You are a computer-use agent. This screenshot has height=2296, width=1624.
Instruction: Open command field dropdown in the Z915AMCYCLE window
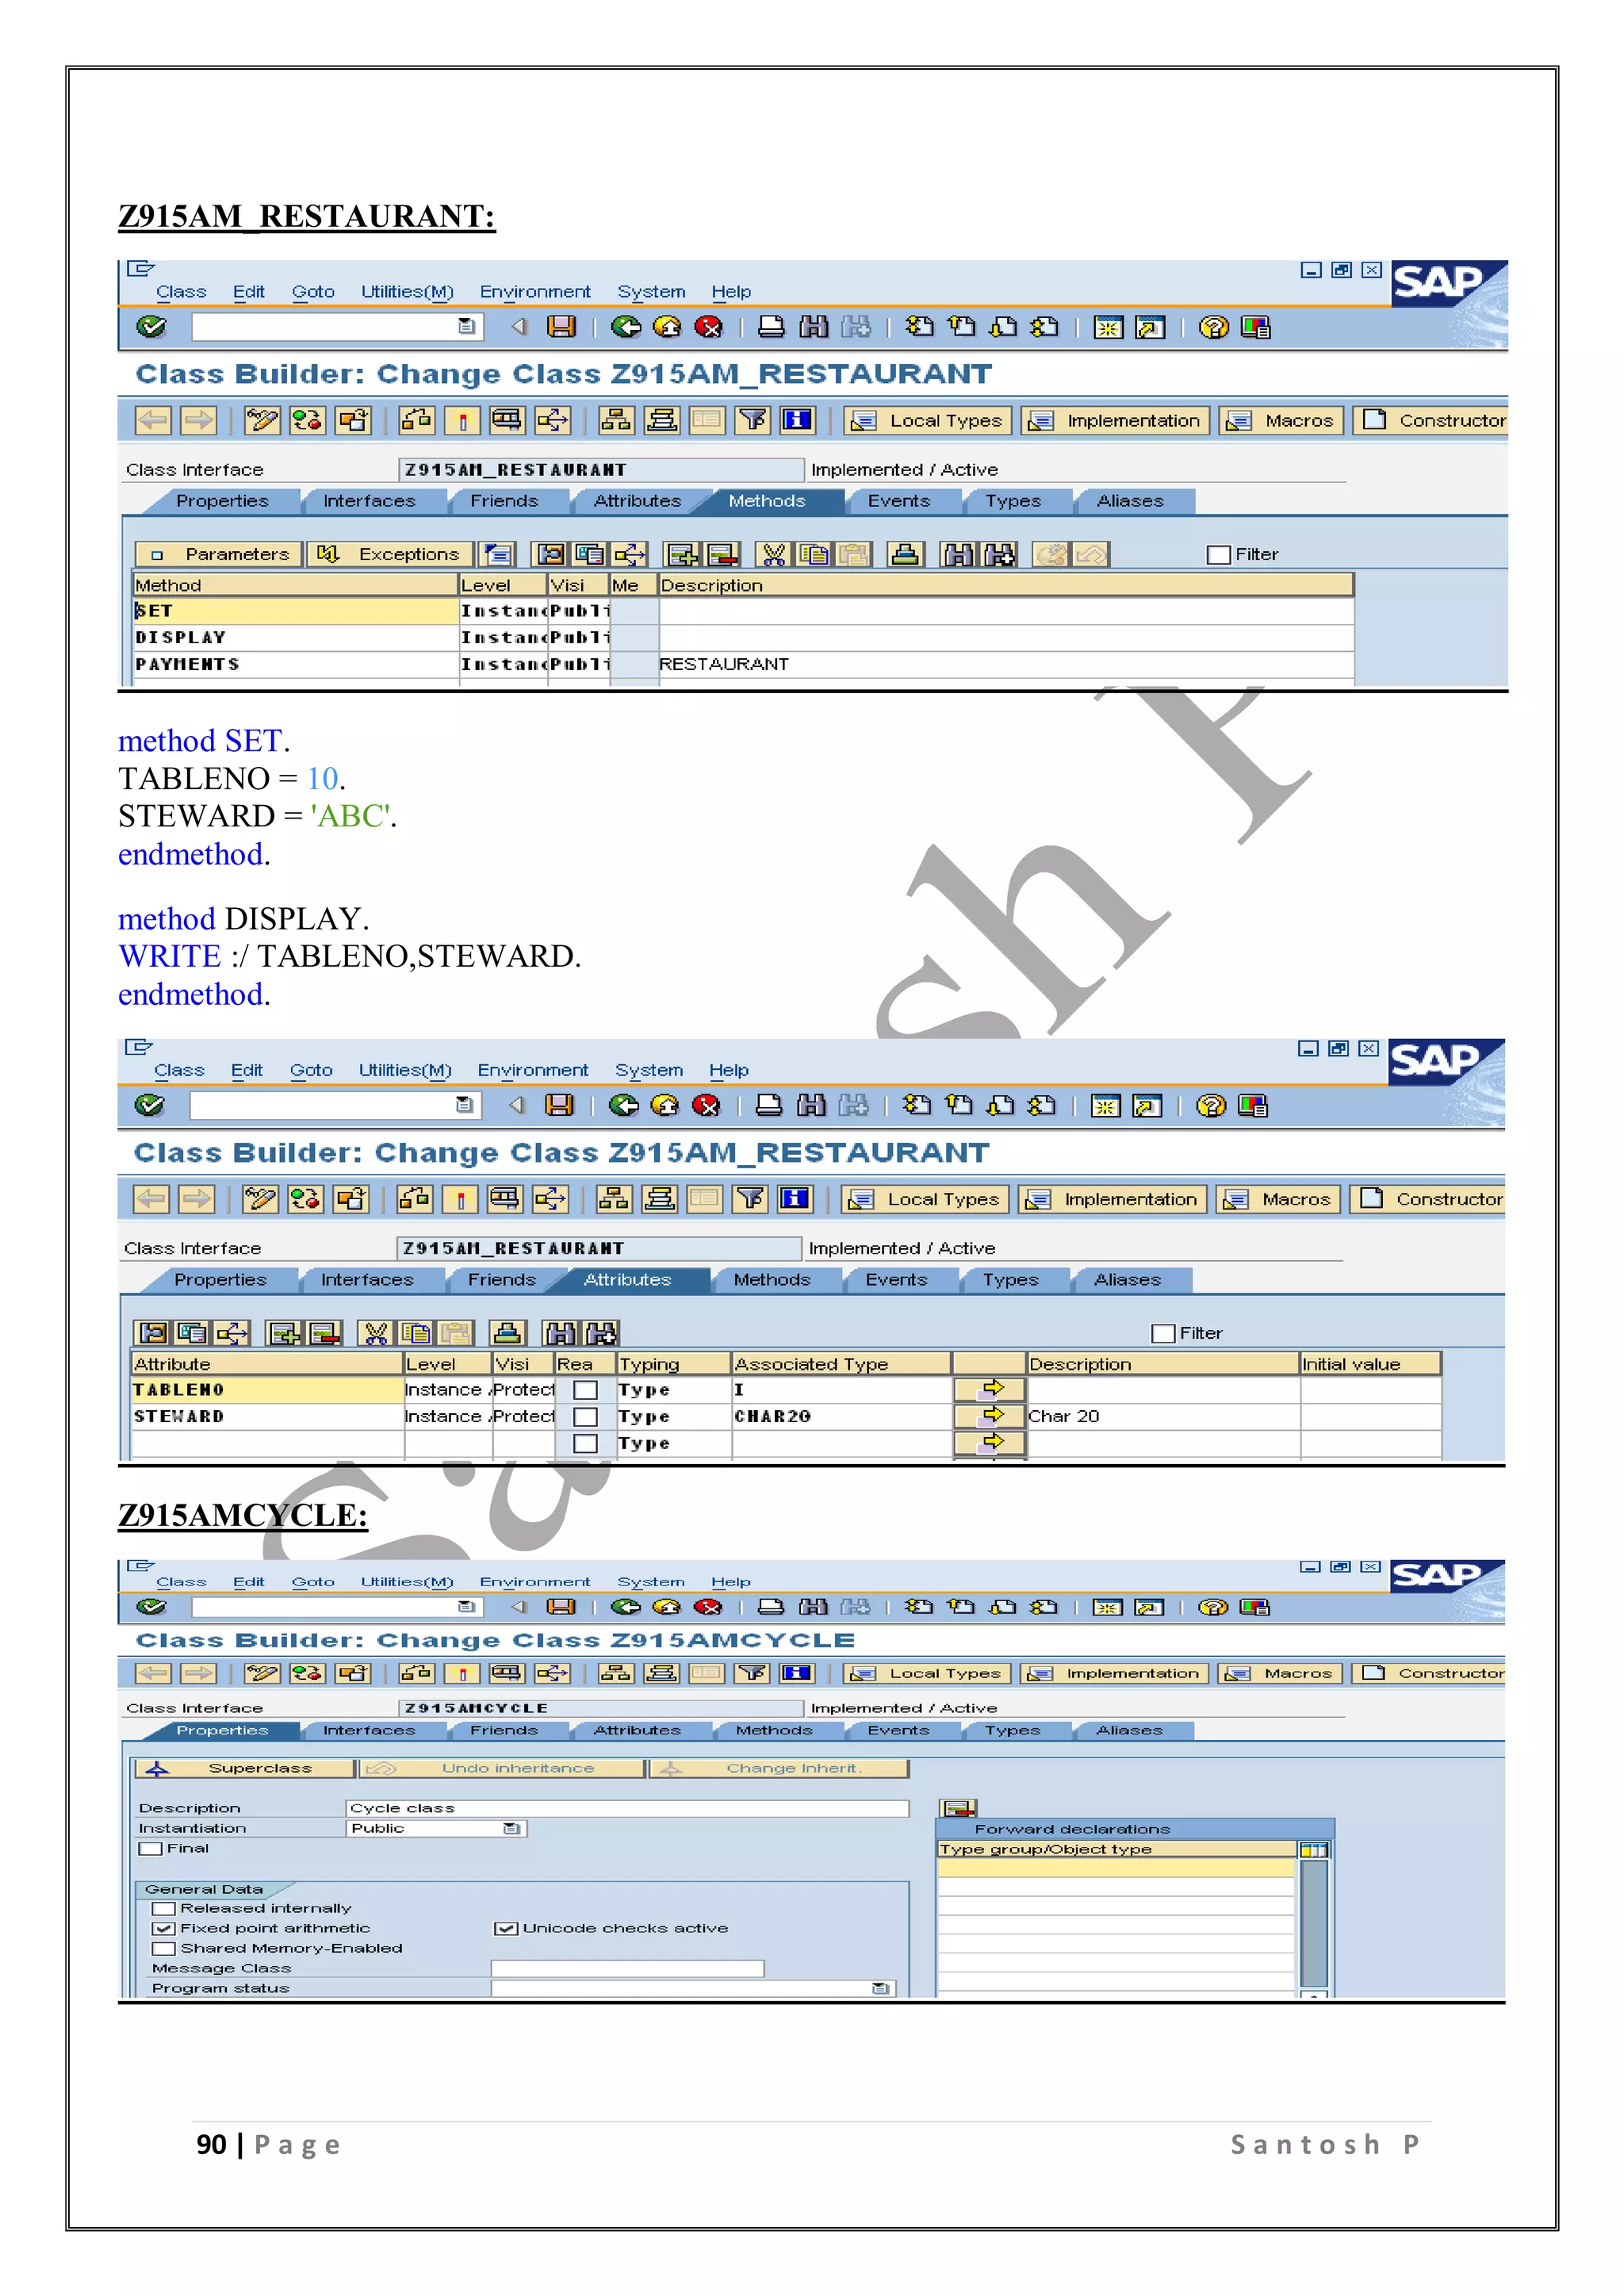pyautogui.click(x=466, y=1607)
